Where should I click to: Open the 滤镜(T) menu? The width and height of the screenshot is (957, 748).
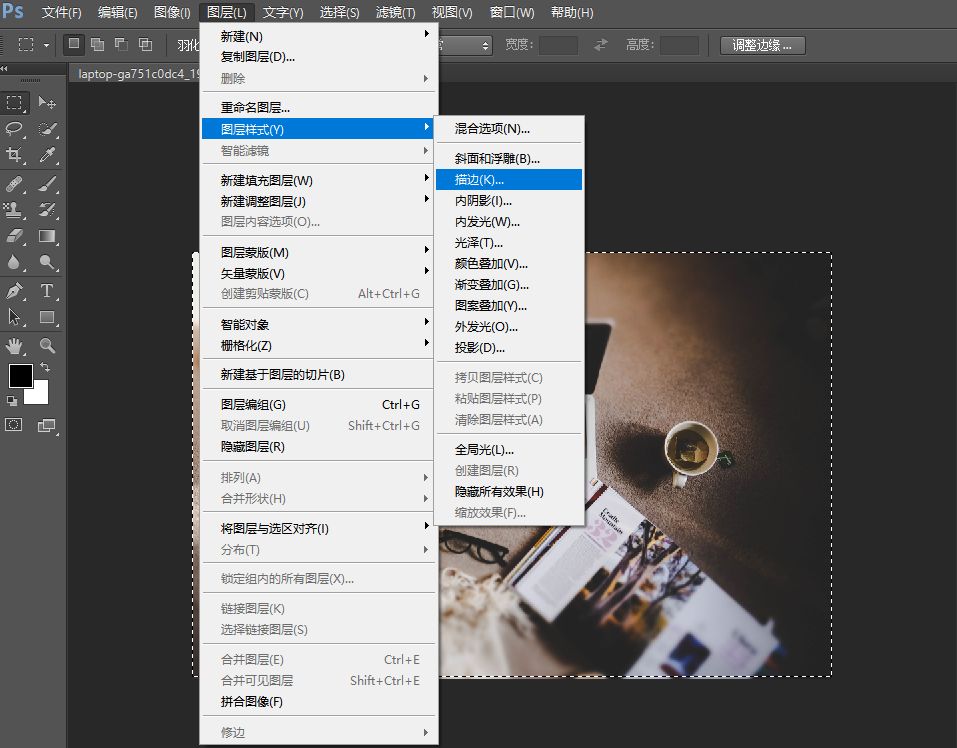click(395, 12)
